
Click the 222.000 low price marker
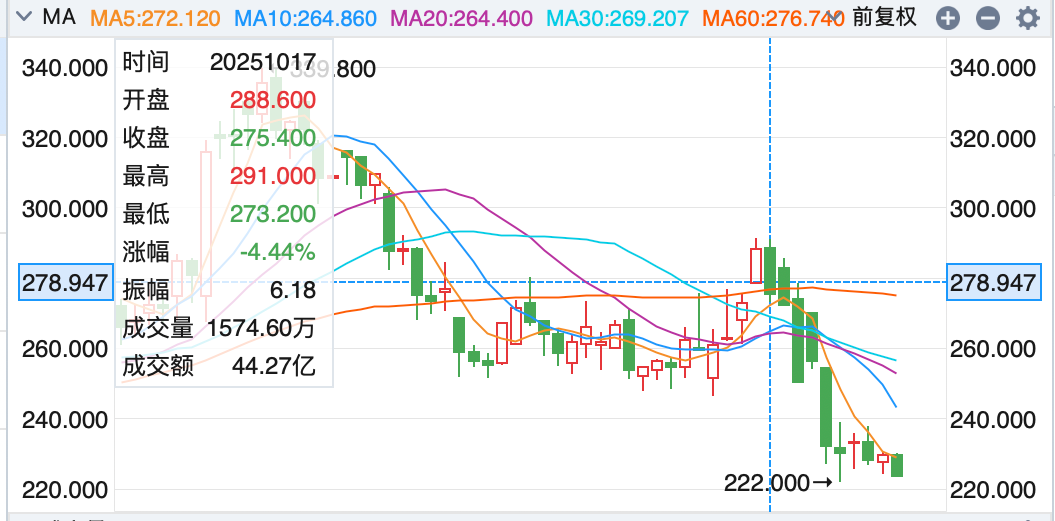[x=778, y=483]
